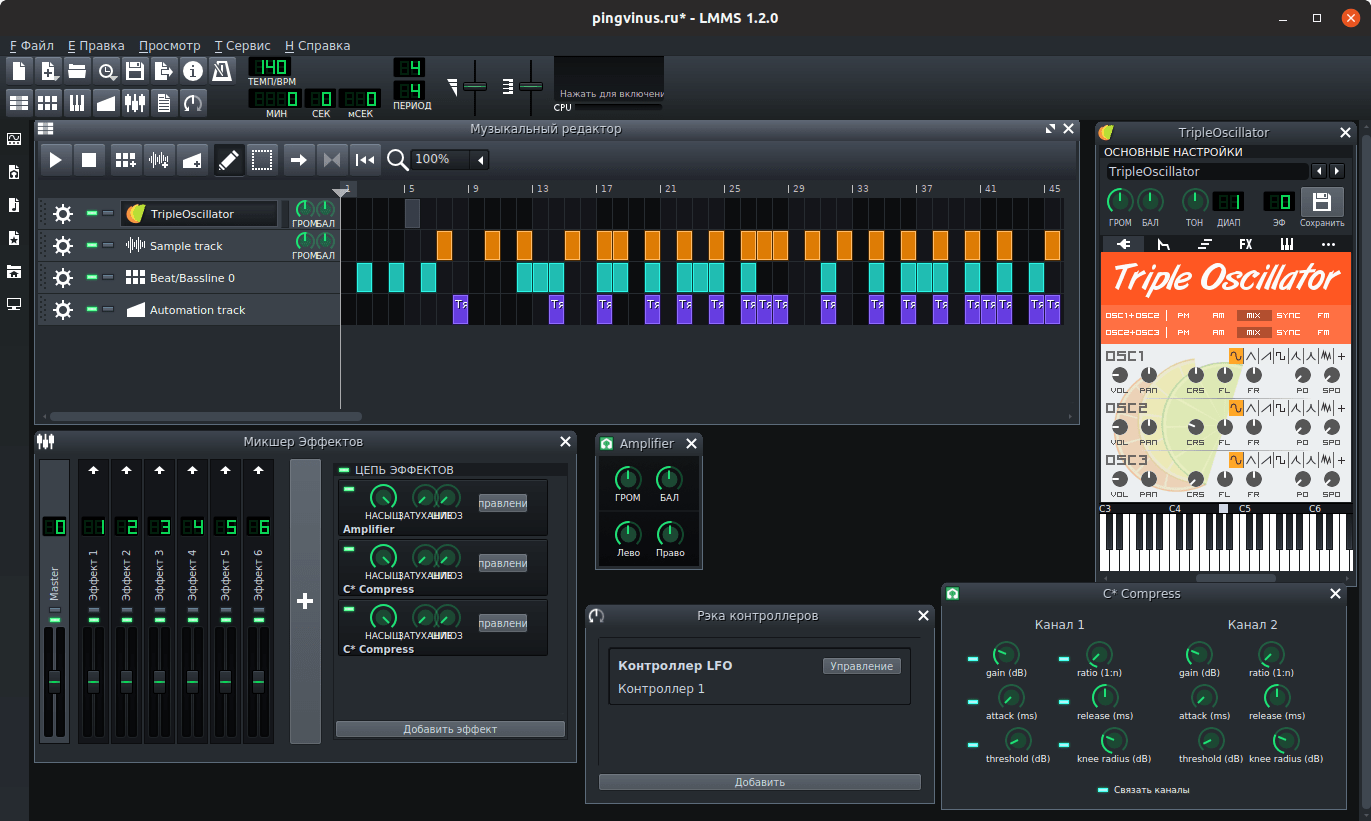
Task: Export the current project icon
Action: click(x=164, y=71)
